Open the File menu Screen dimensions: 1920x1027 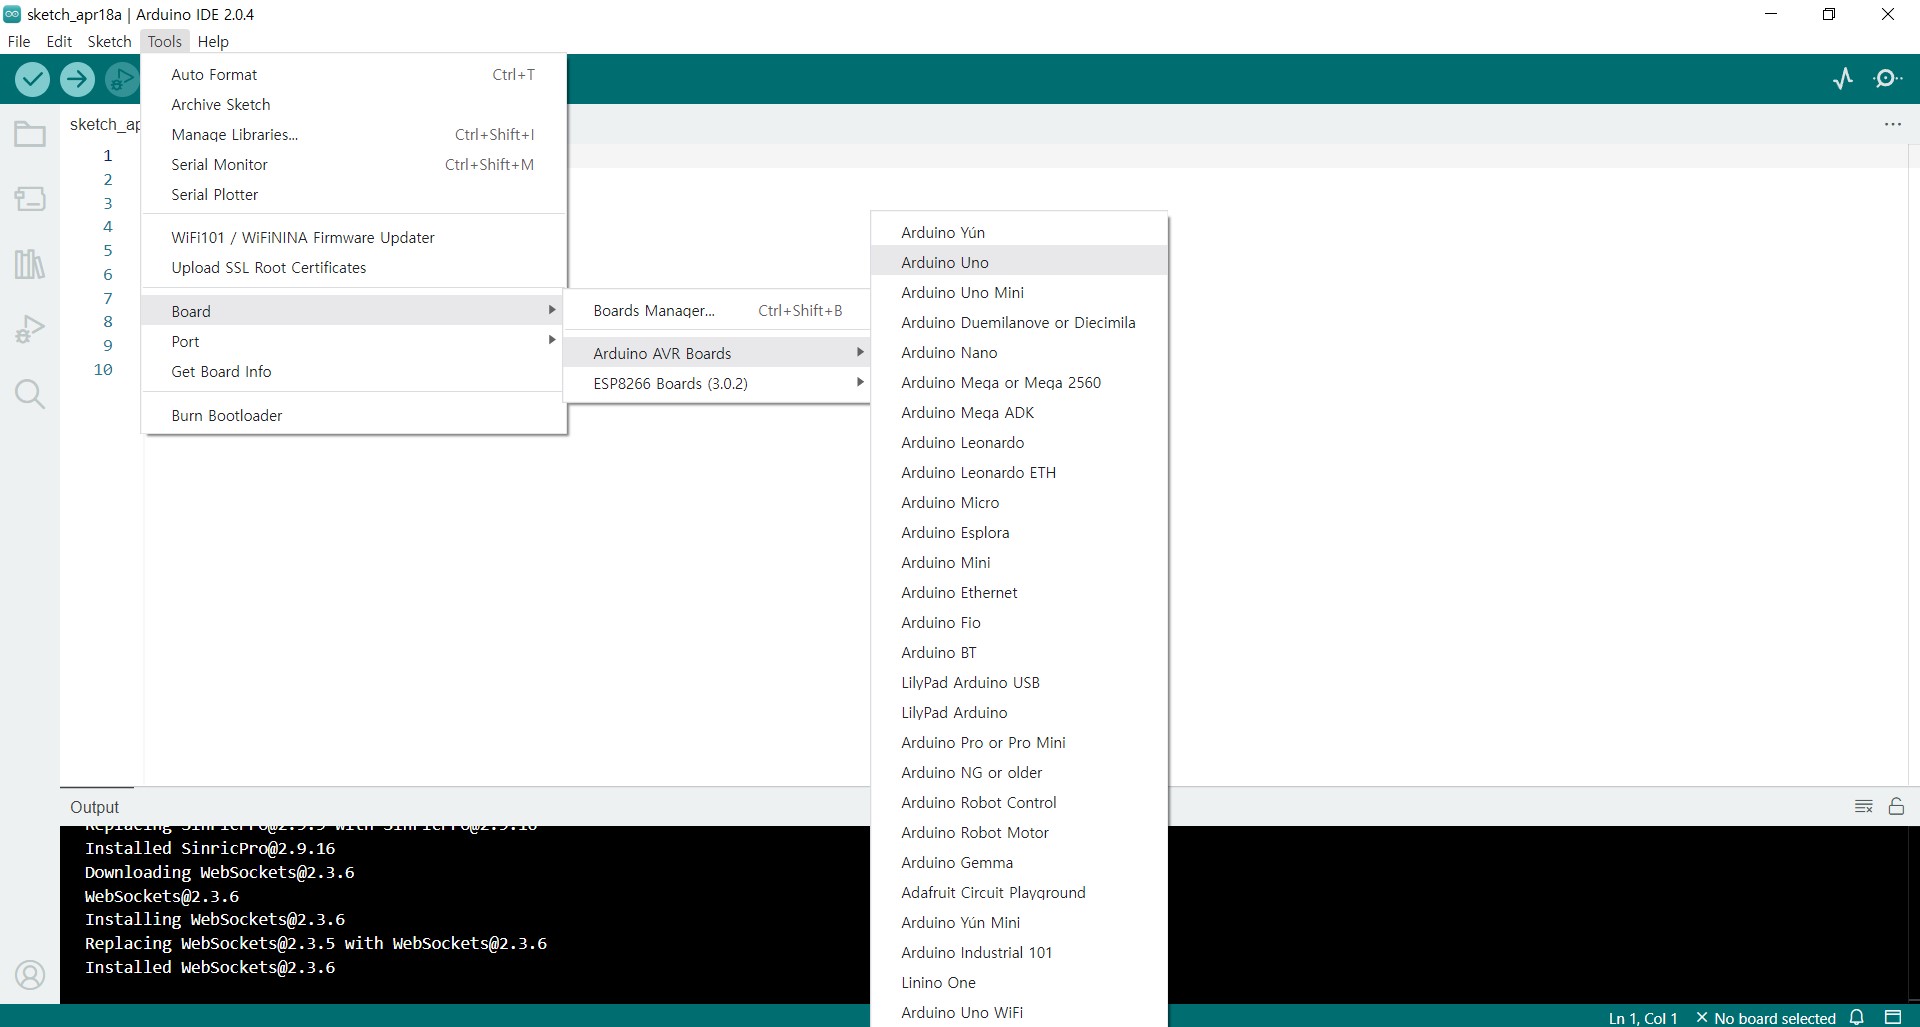pos(19,41)
